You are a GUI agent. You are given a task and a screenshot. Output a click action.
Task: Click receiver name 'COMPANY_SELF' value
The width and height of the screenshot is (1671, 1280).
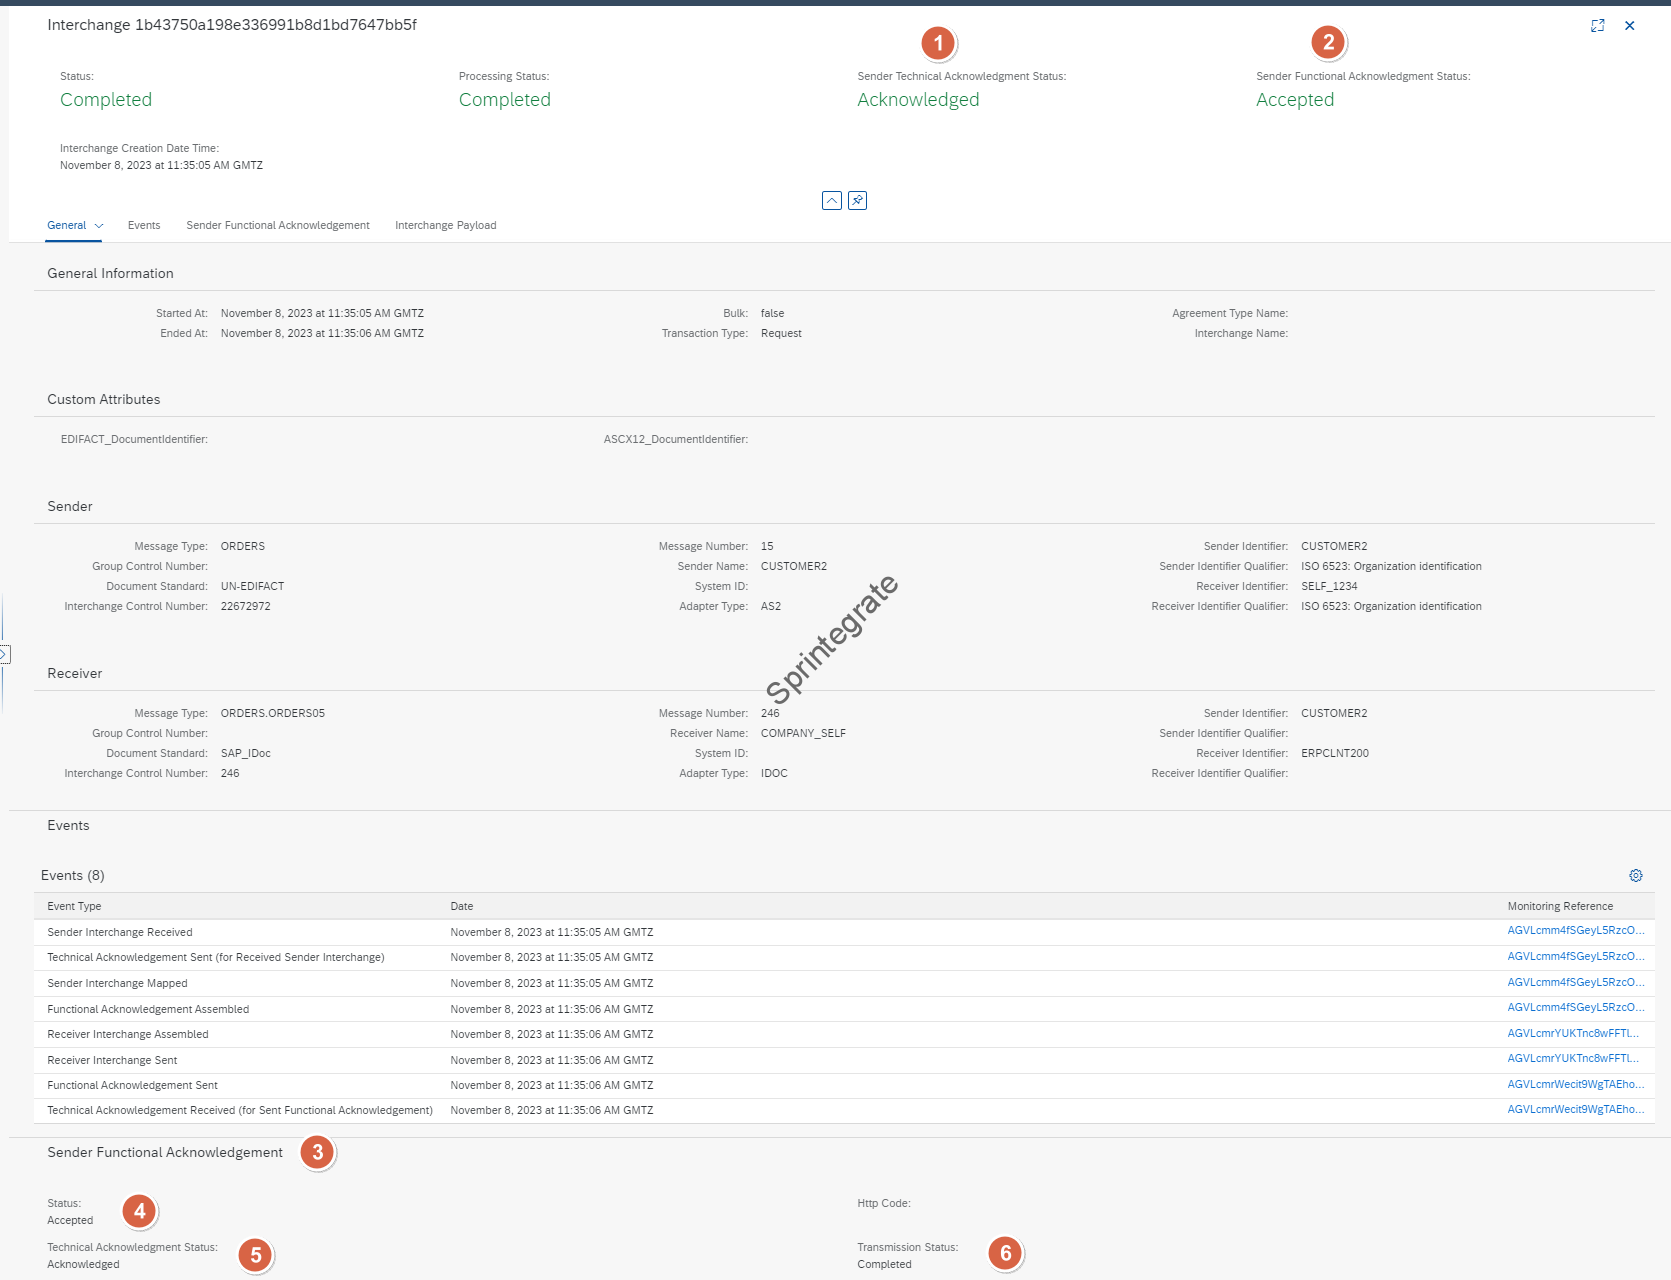point(803,734)
